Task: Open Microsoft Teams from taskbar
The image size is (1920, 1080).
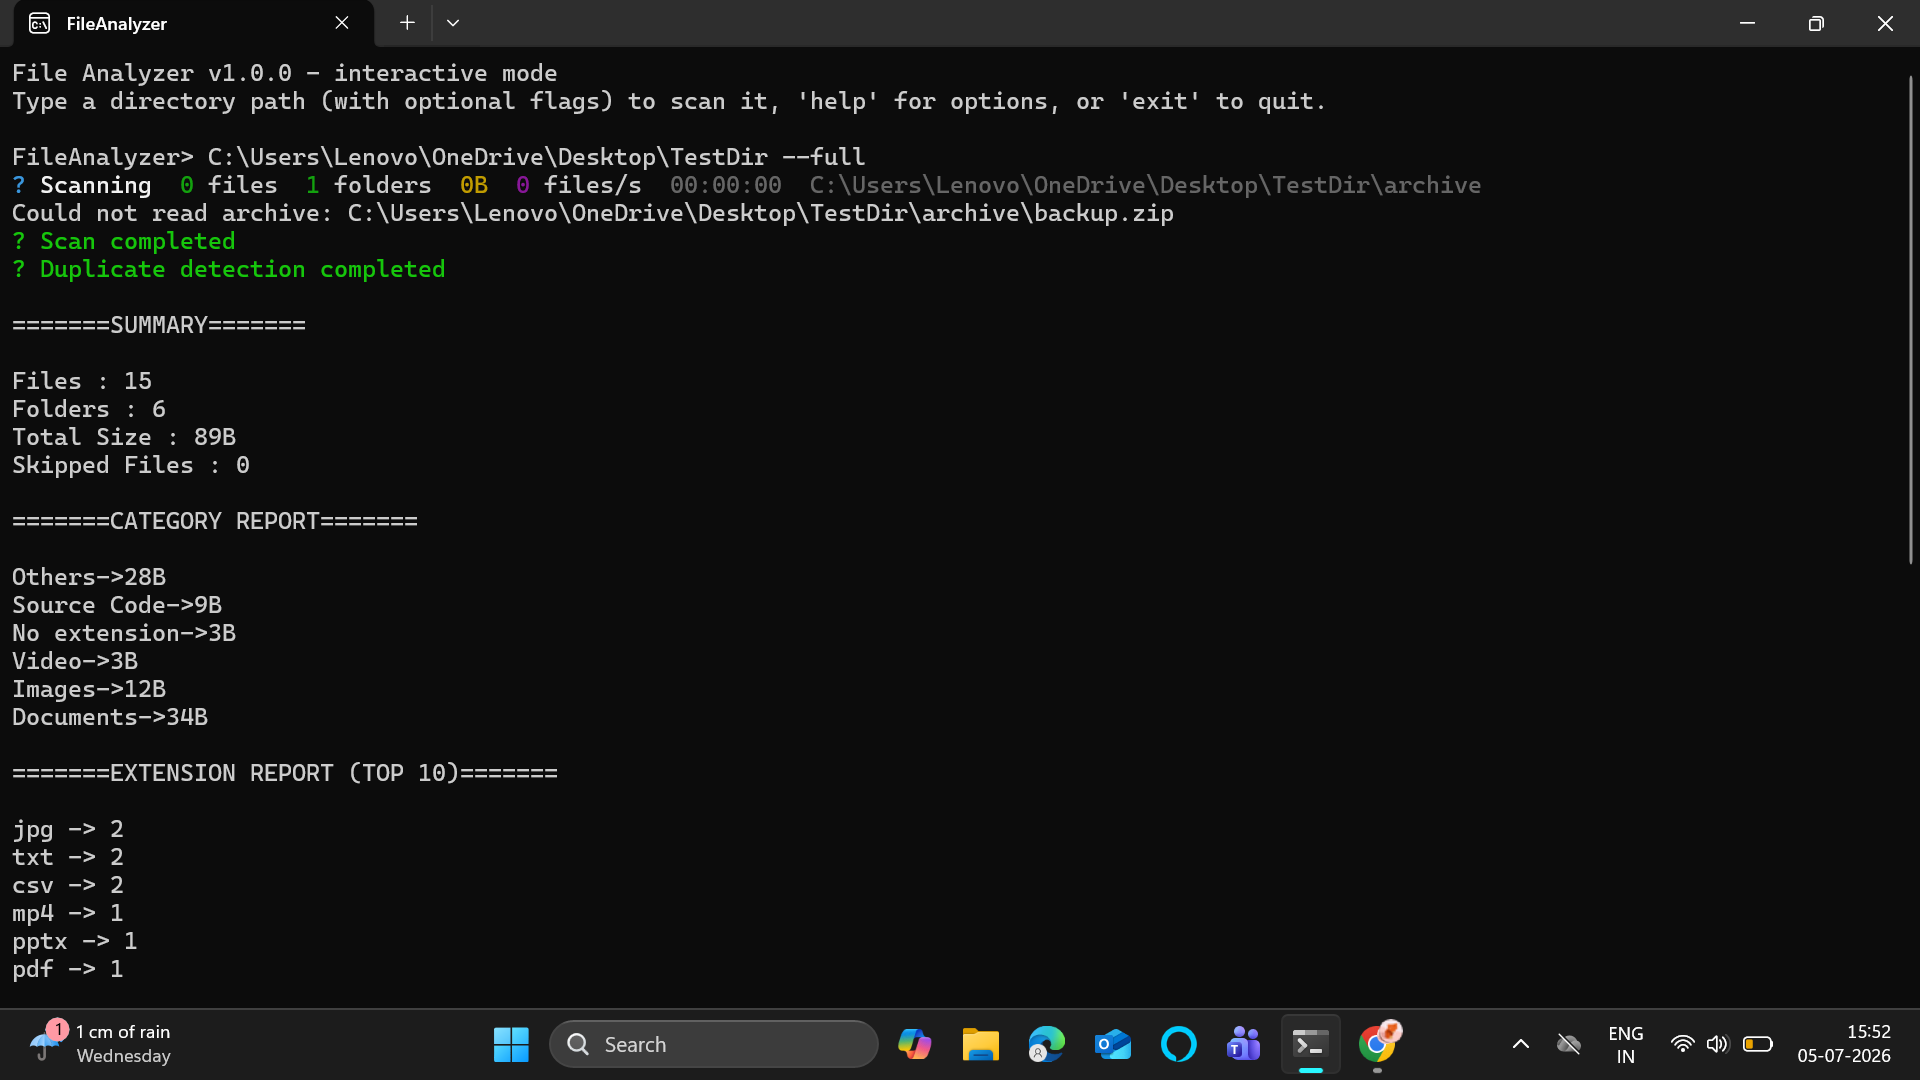Action: 1244,1045
